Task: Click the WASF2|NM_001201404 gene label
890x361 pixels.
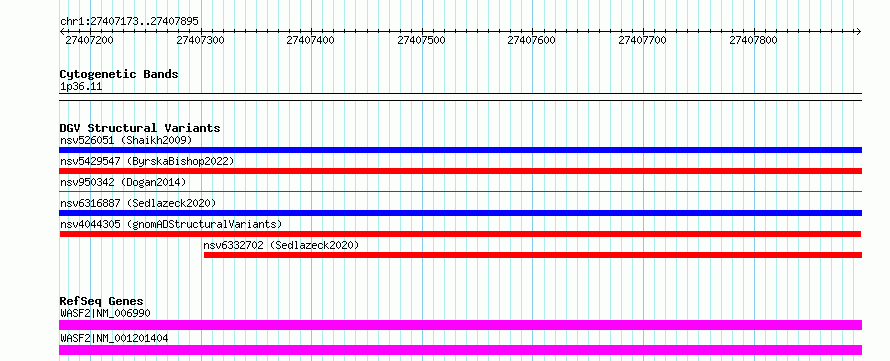Action: [114, 338]
